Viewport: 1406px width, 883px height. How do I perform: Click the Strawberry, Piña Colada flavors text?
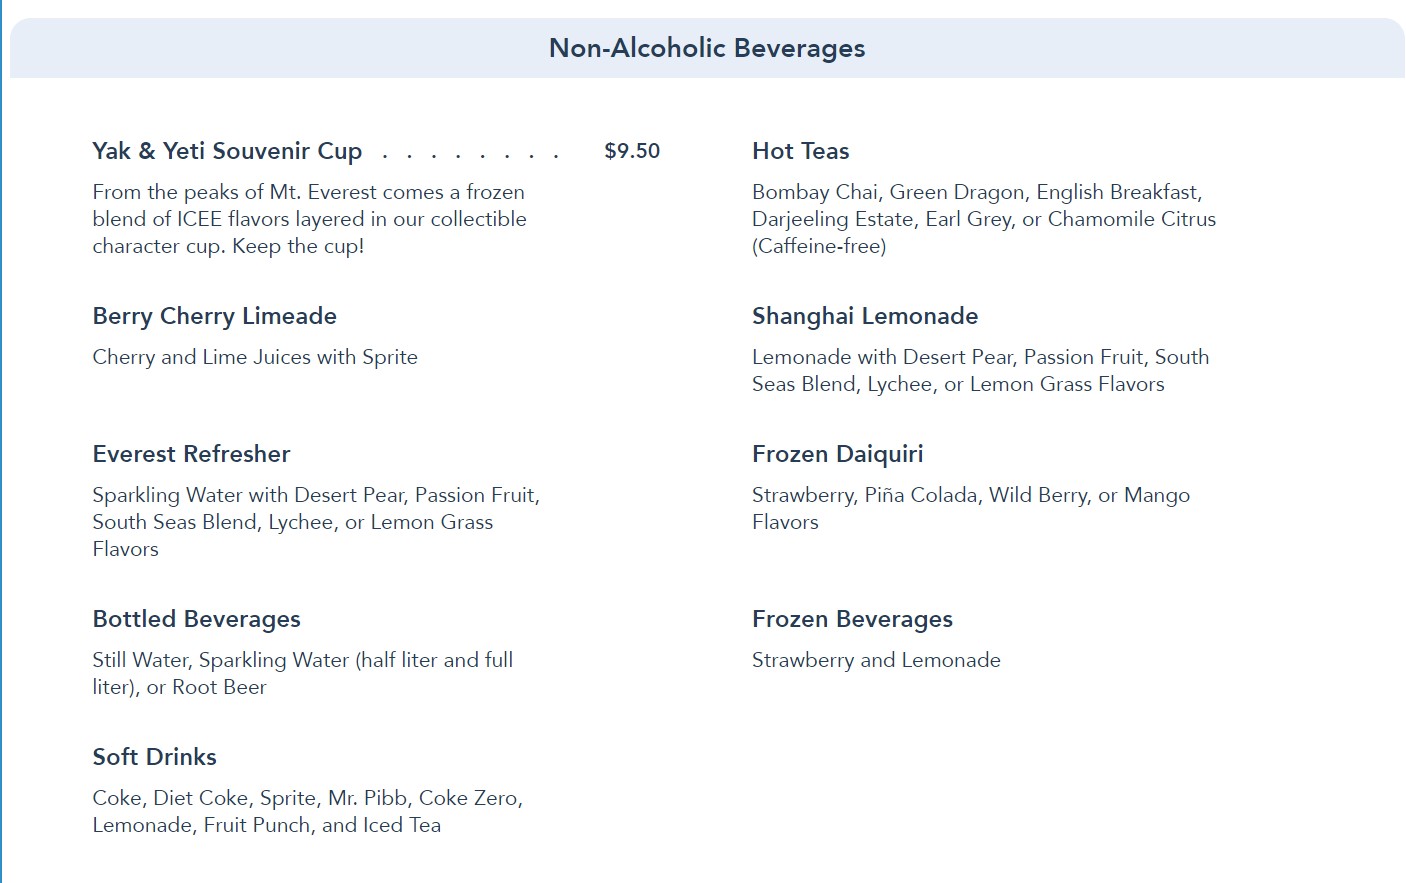[970, 508]
